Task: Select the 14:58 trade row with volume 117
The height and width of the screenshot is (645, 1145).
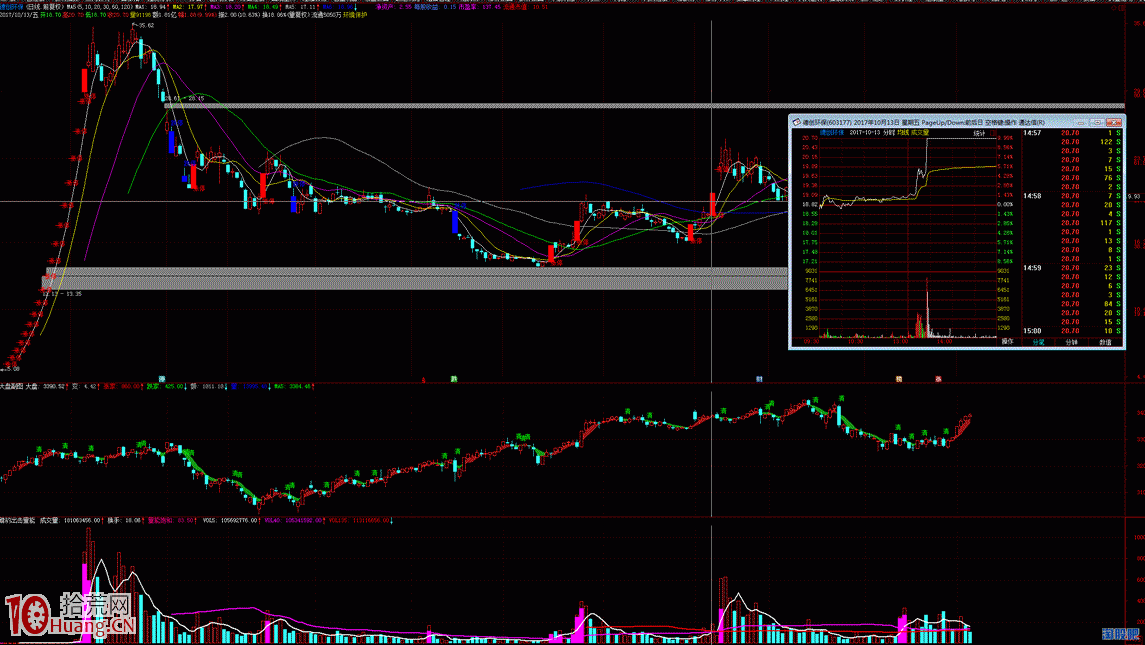Action: 1072,223
